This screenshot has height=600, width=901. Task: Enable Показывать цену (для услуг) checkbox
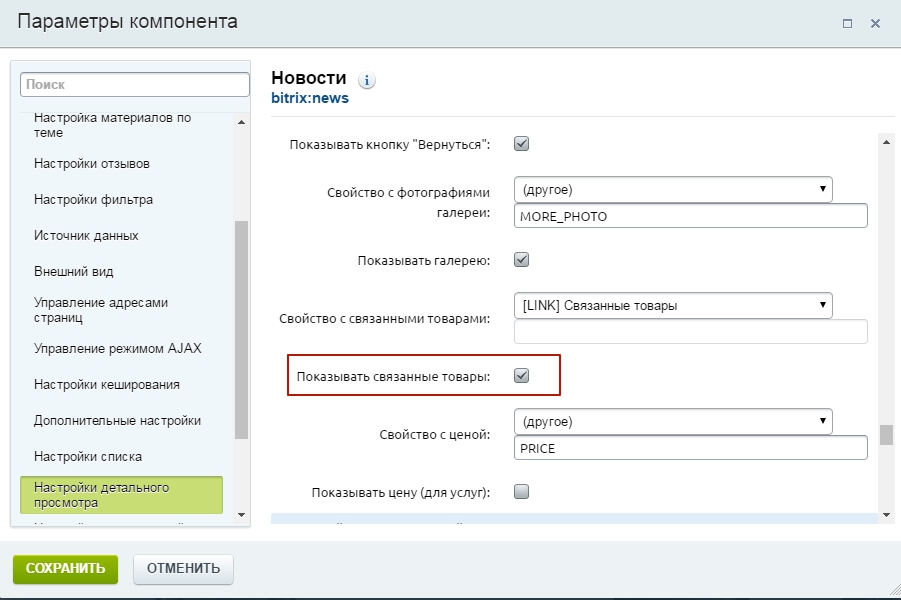coord(521,492)
